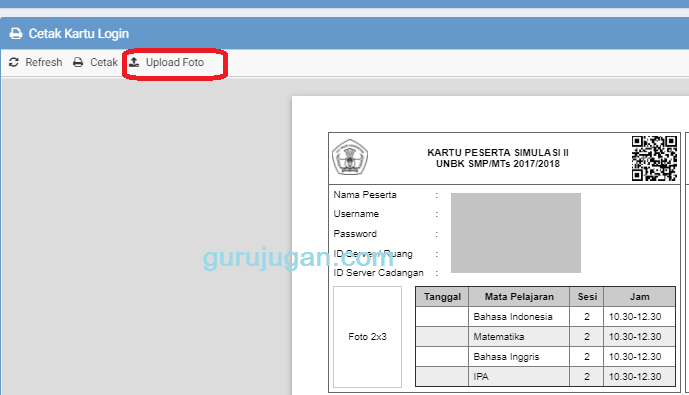
Task: Click the KARTU PESERTA SIMULASI II heading
Action: pos(498,152)
